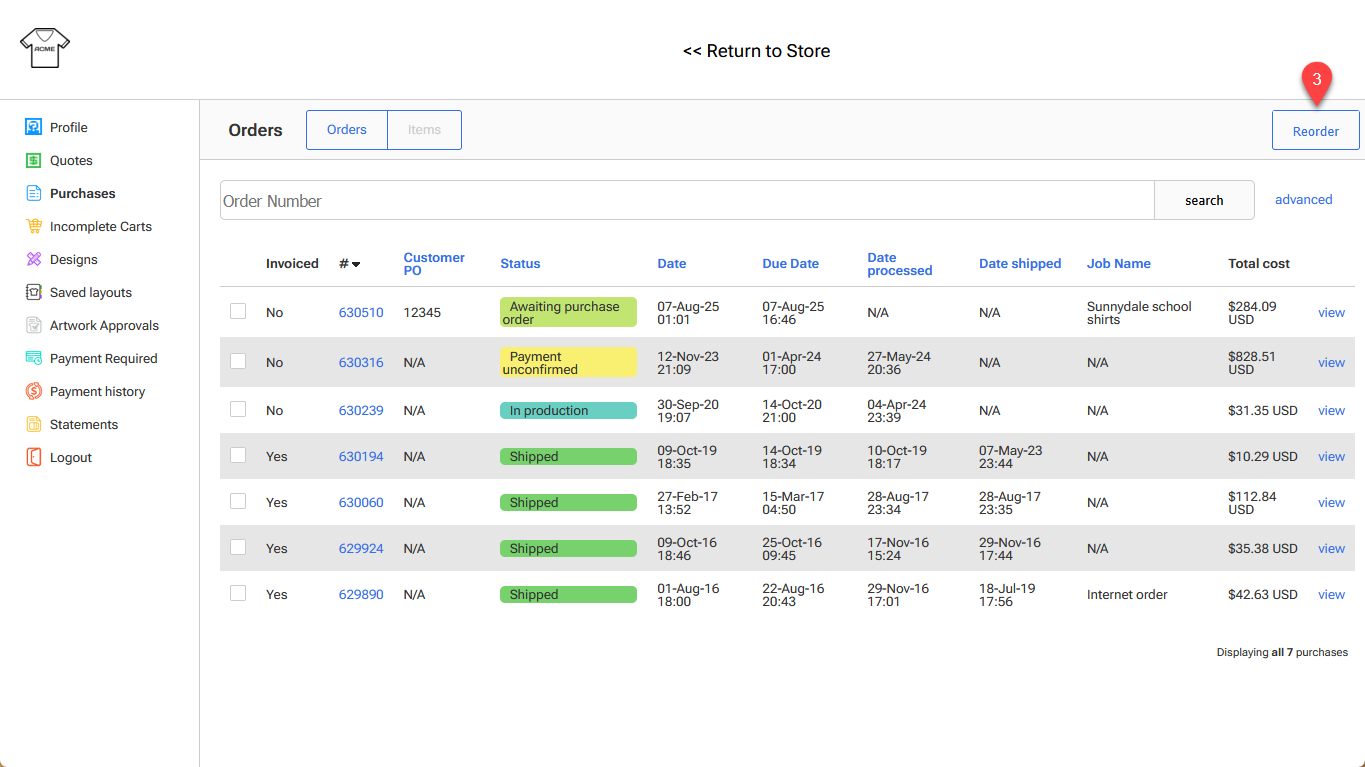This screenshot has width=1365, height=767.
Task: Open Quotes in the sidebar menu
Action: [x=71, y=160]
